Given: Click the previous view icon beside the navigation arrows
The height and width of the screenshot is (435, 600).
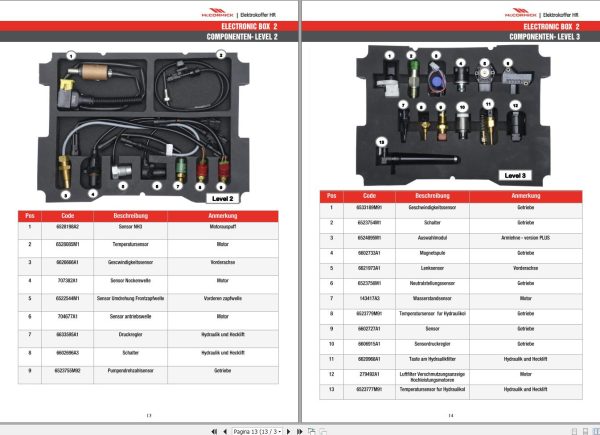Looking at the screenshot, I should (312, 432).
